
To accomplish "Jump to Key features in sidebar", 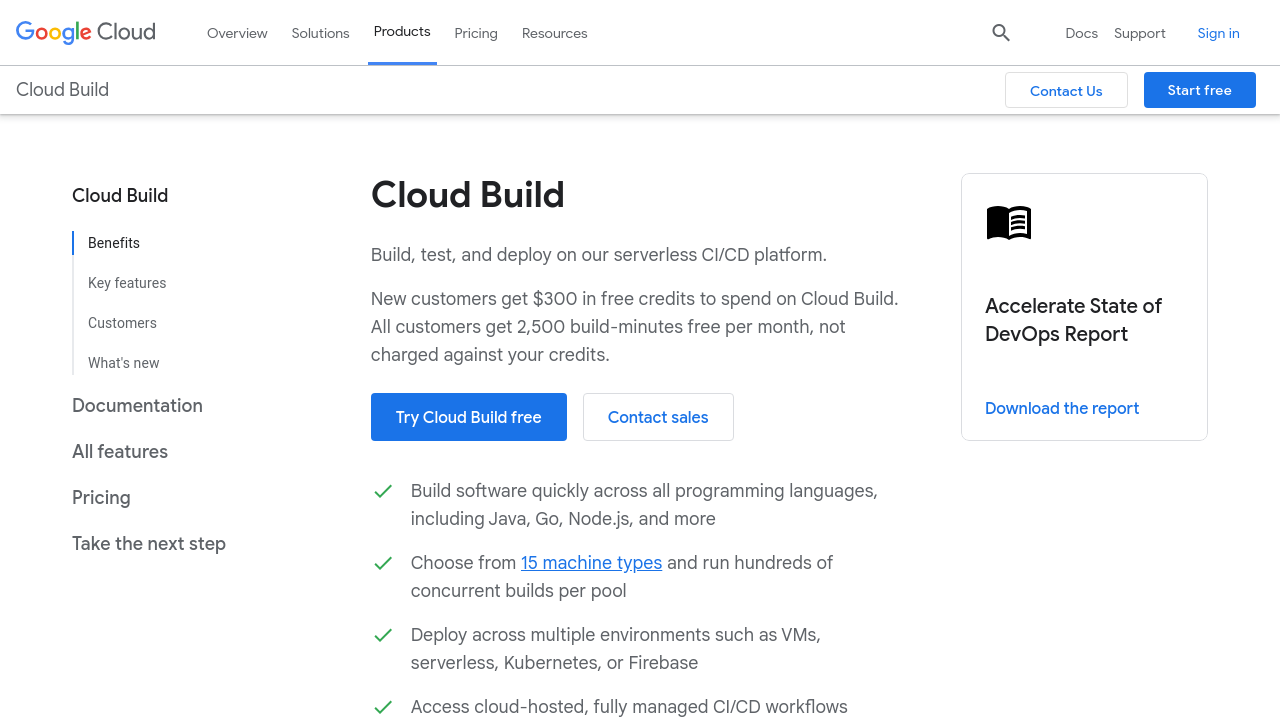I will tap(127, 283).
